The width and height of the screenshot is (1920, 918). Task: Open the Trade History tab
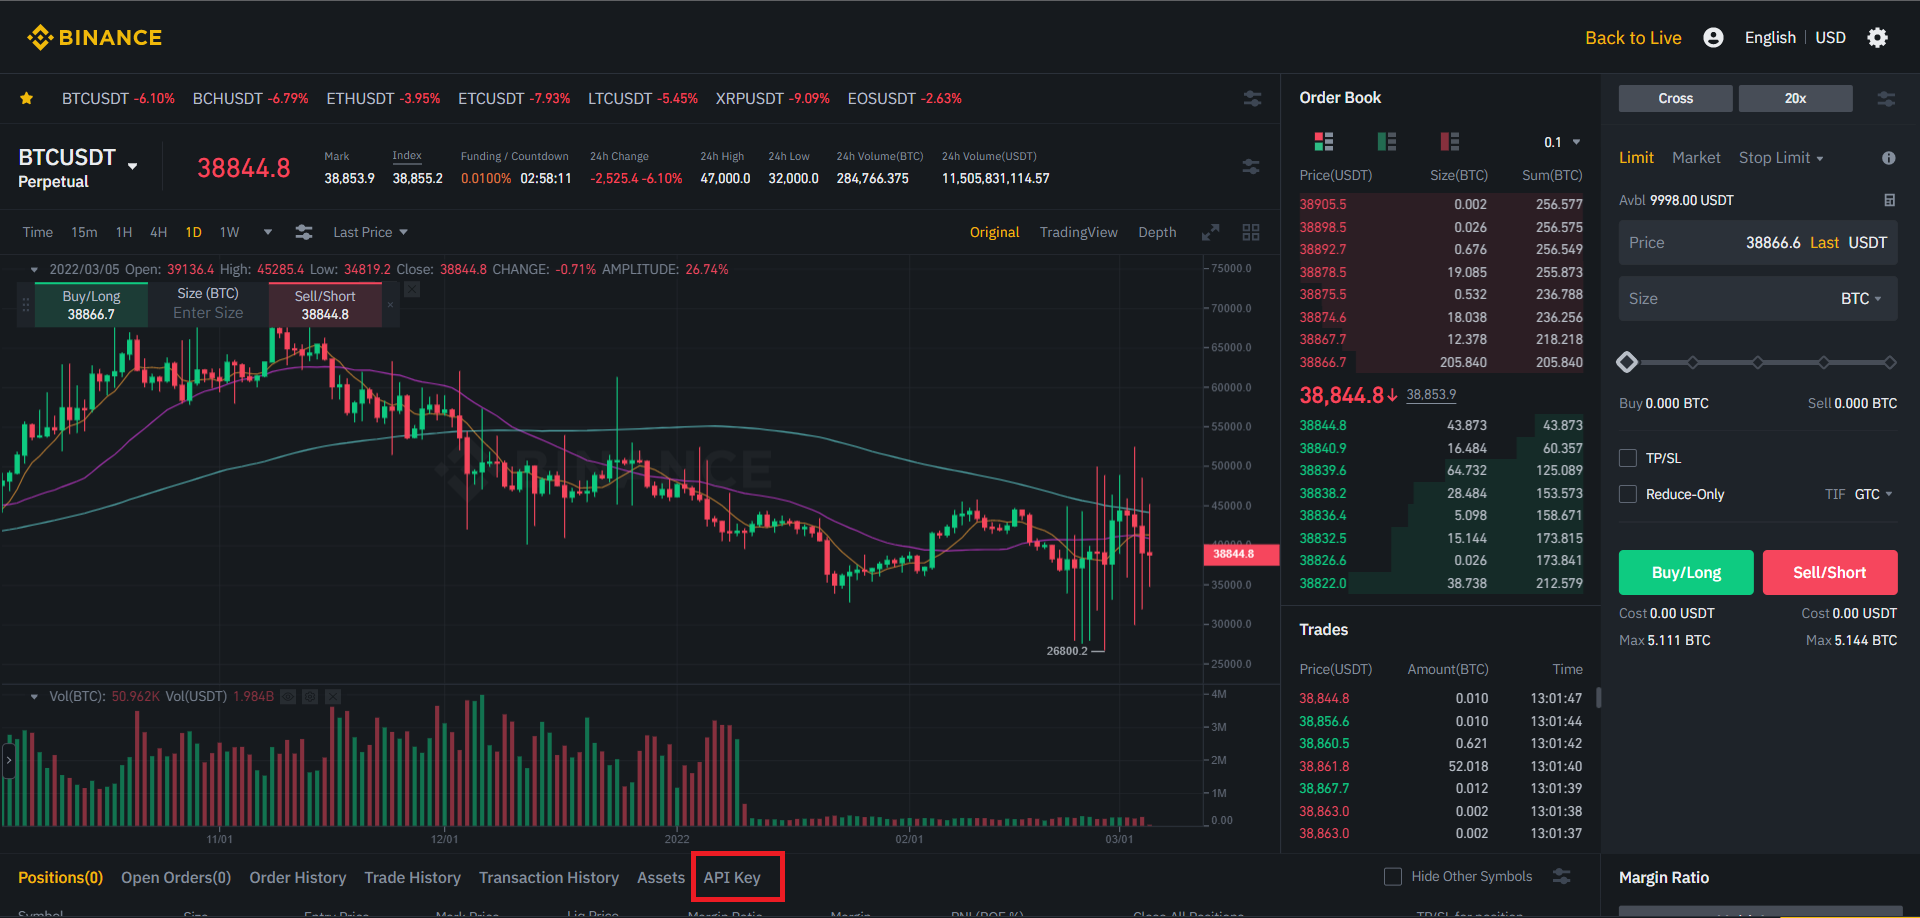[x=412, y=877]
